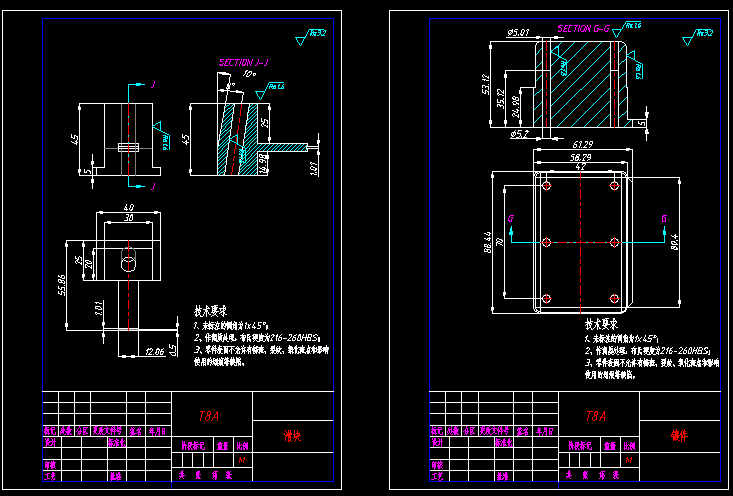The height and width of the screenshot is (496, 733).
Task: Click the 1x45° chamfer note on G-G sheet
Action: click(622, 338)
